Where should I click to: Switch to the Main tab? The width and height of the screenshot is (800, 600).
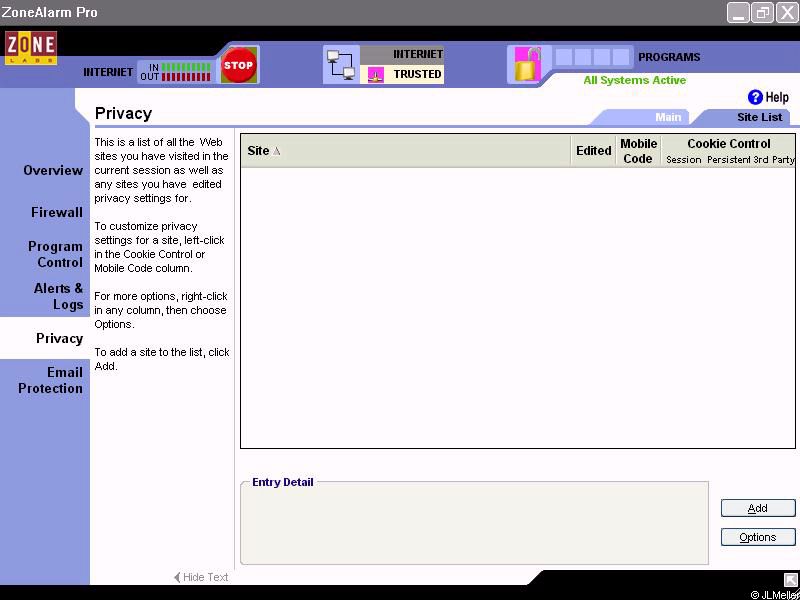point(668,117)
